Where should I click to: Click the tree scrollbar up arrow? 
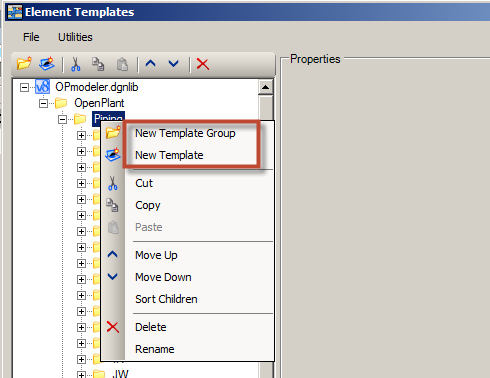point(266,88)
